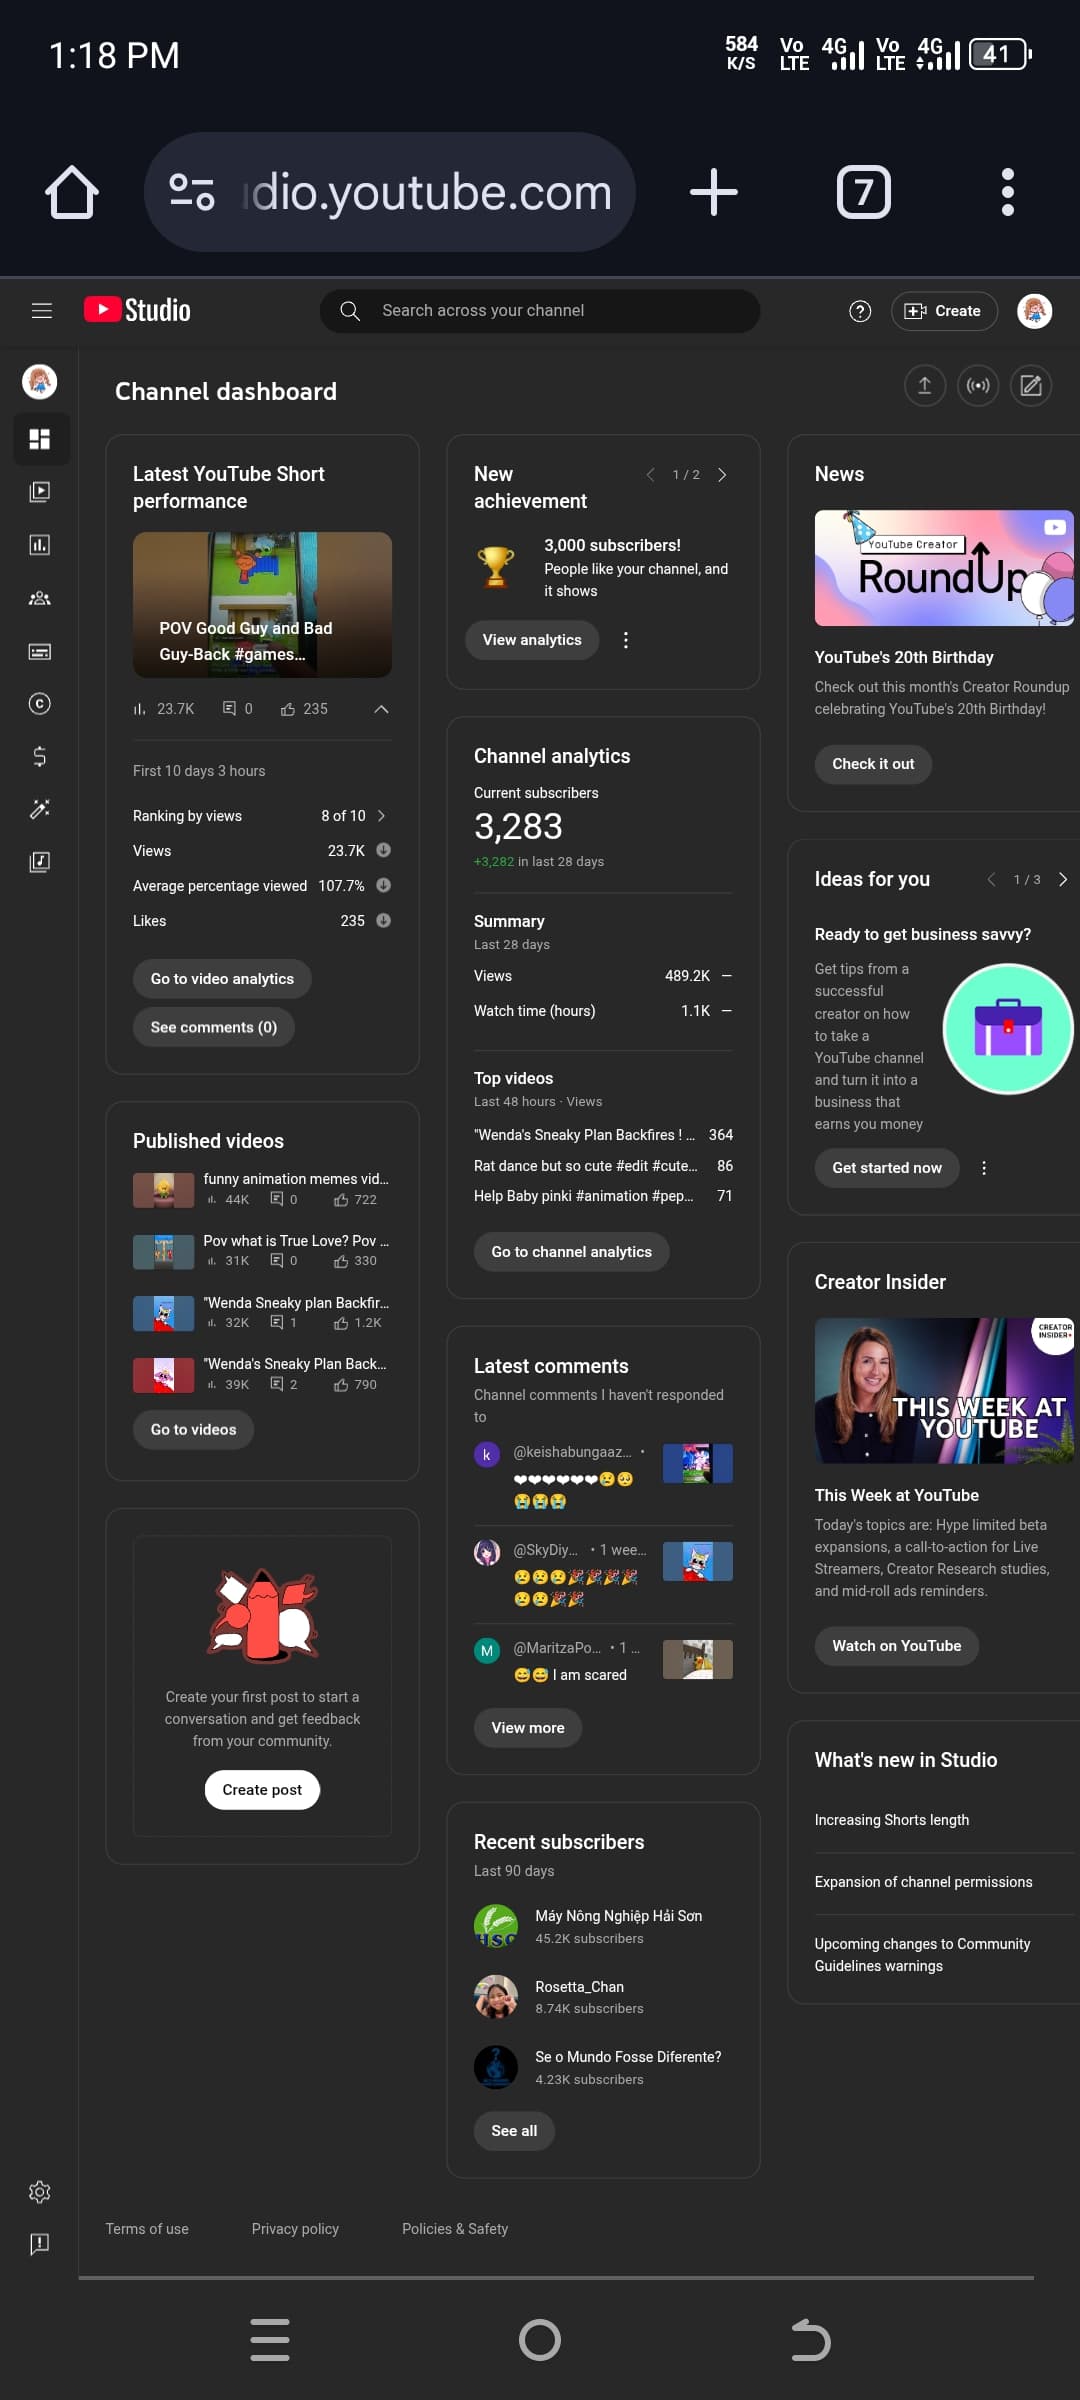Click the YouTube Studio logo
The height and width of the screenshot is (2400, 1080).
(x=137, y=310)
